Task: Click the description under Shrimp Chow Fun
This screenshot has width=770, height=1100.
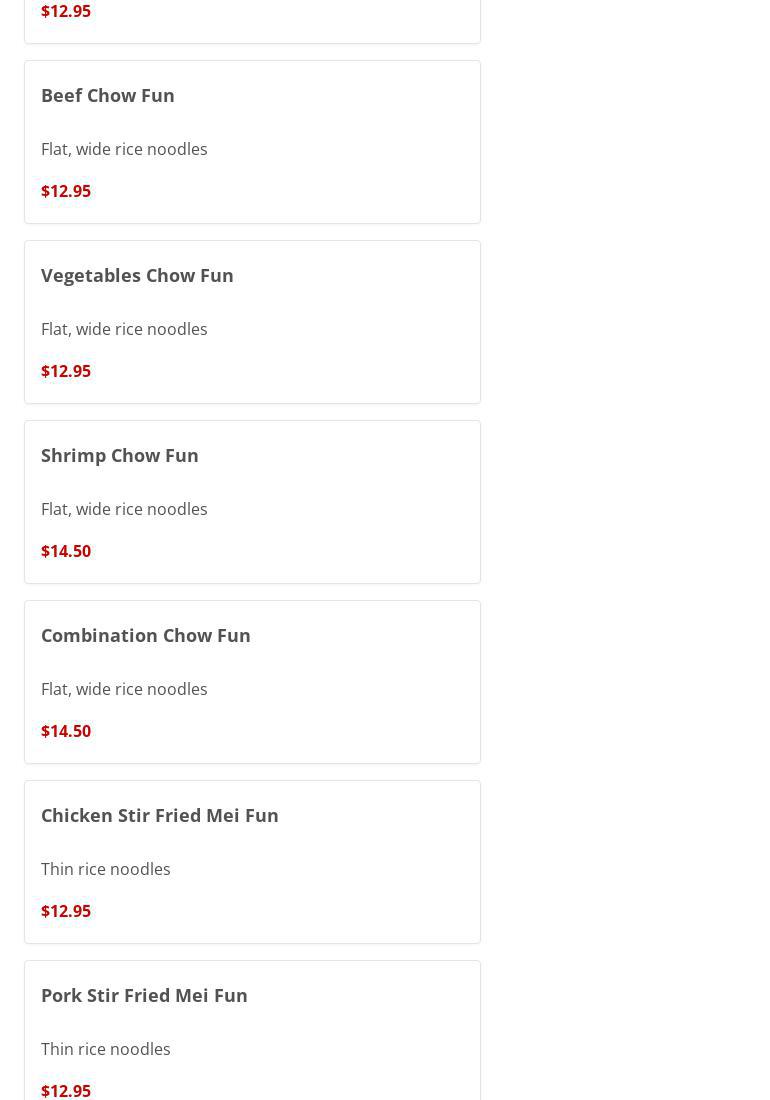Action: pos(124,509)
